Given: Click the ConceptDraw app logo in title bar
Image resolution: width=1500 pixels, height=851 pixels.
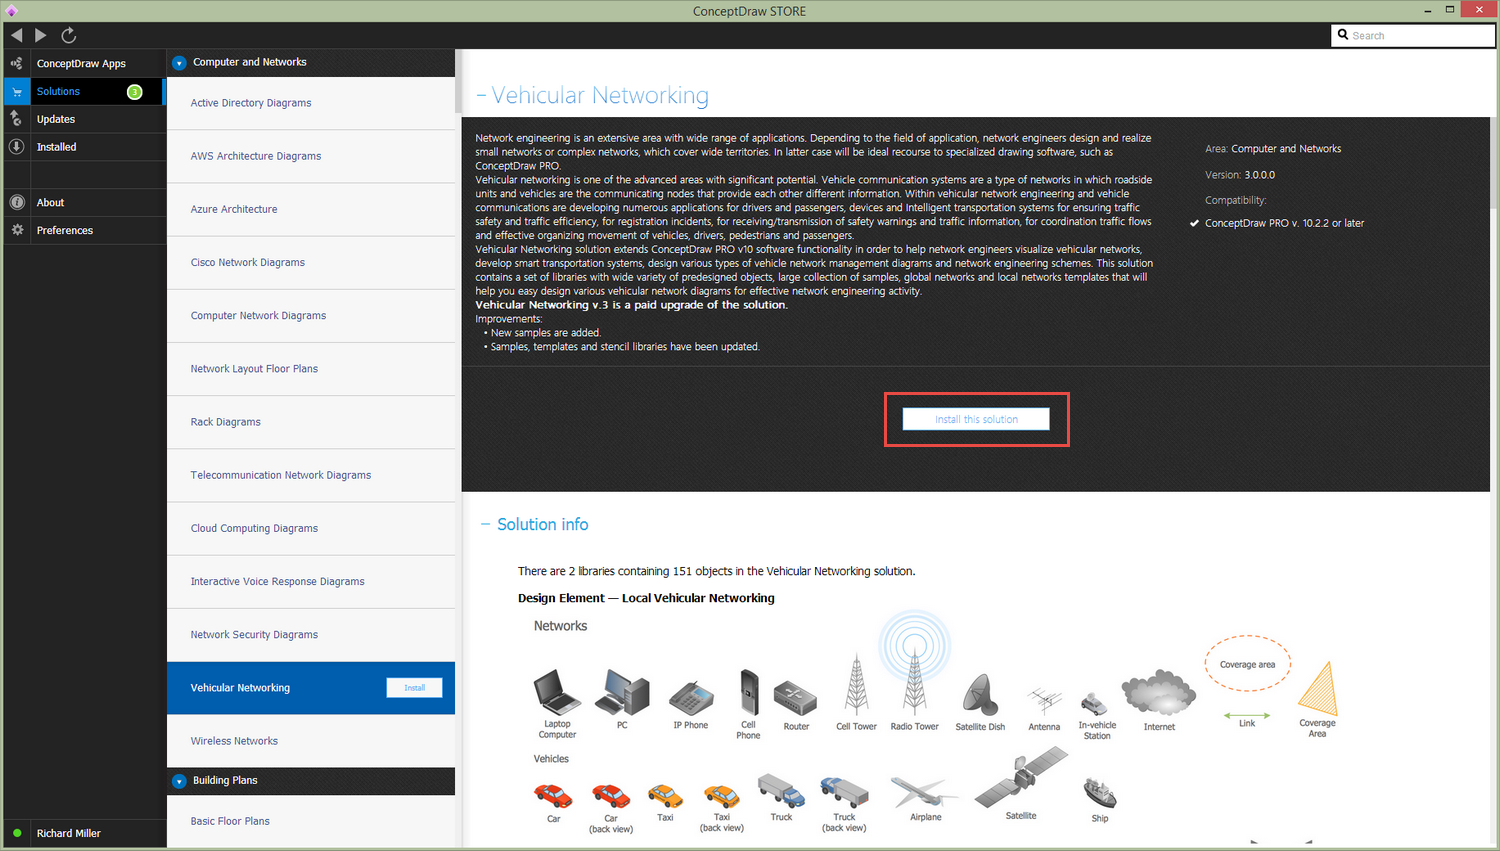Looking at the screenshot, I should (x=11, y=11).
